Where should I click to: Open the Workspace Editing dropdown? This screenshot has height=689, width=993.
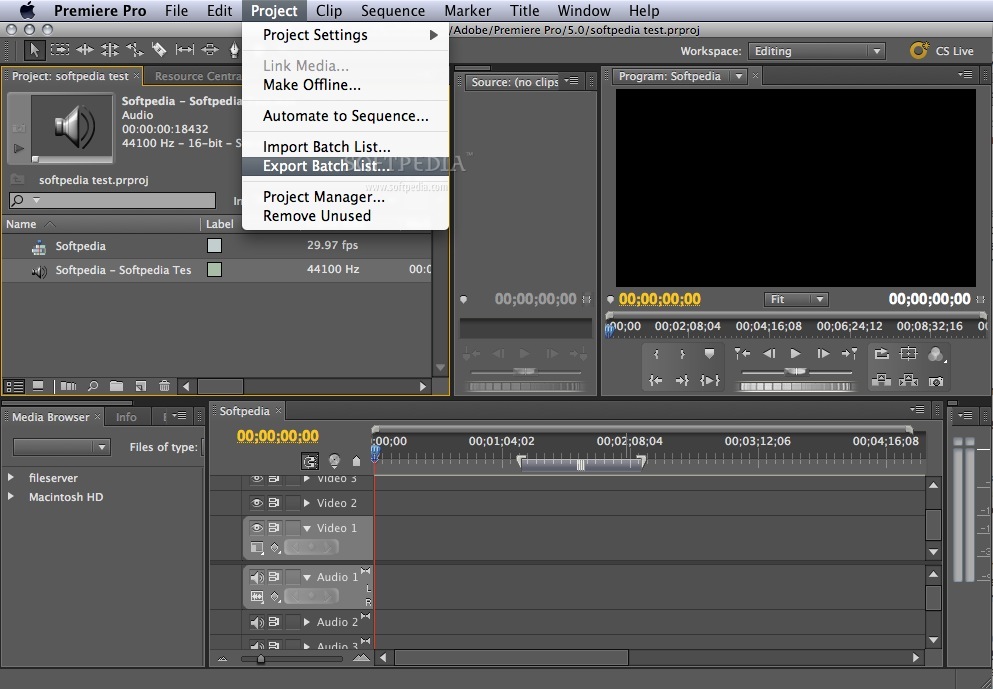(x=816, y=51)
